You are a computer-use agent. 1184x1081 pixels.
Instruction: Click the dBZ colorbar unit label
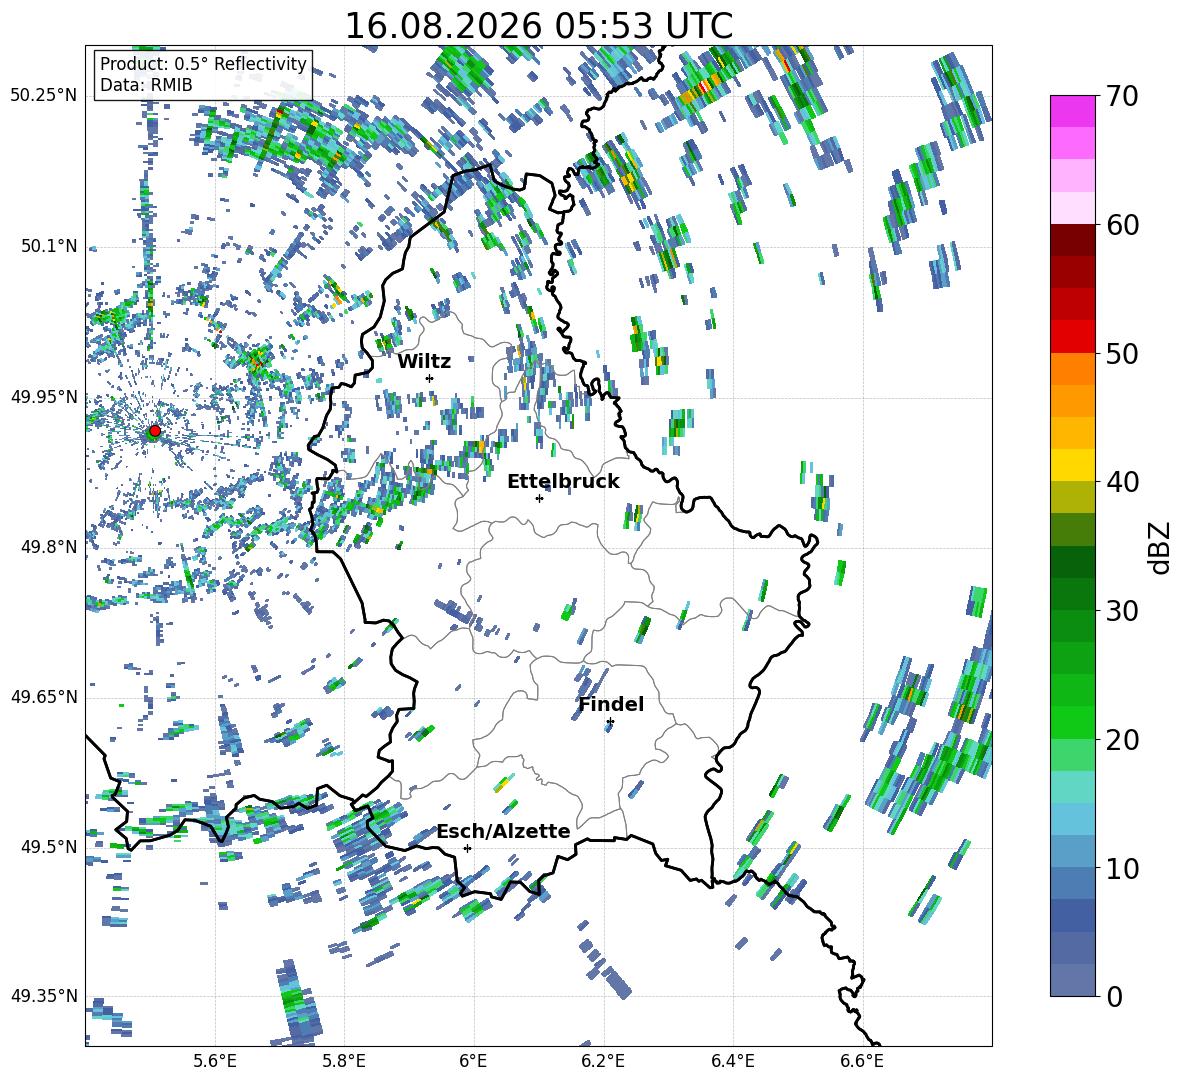pyautogui.click(x=1161, y=547)
